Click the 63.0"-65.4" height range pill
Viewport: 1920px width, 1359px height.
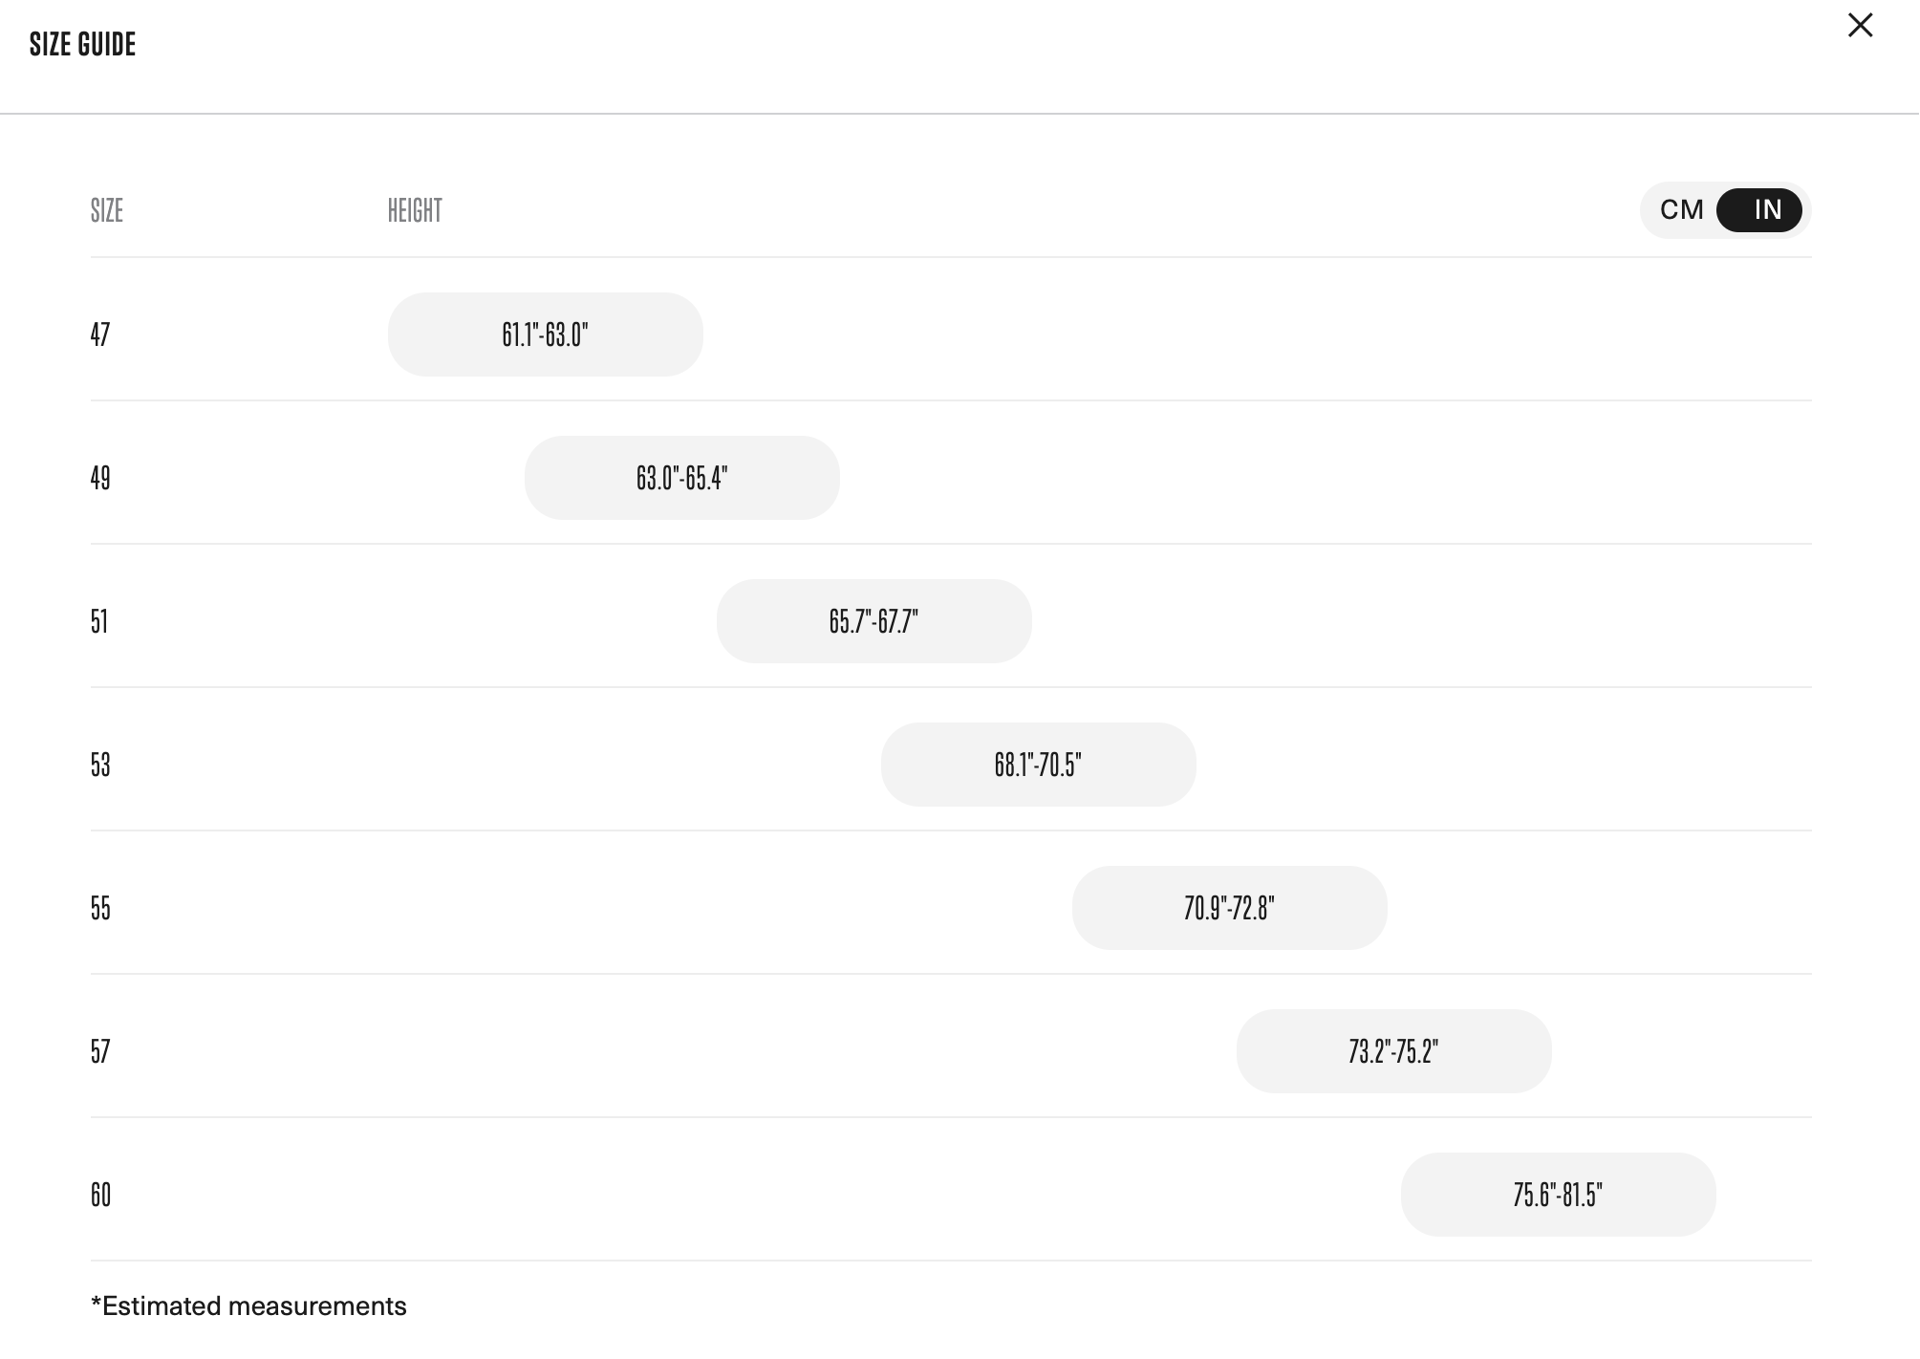pos(682,478)
